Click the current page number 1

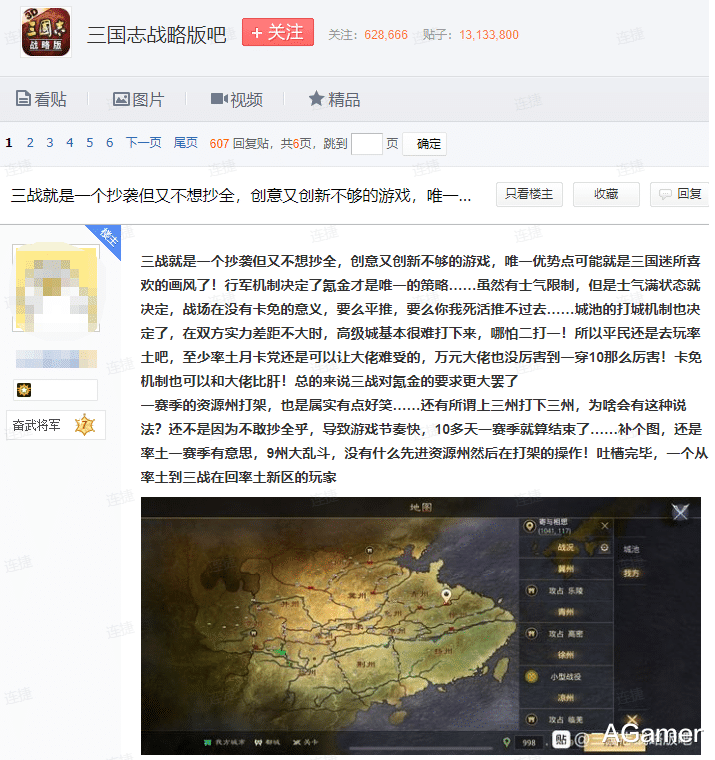coord(9,143)
